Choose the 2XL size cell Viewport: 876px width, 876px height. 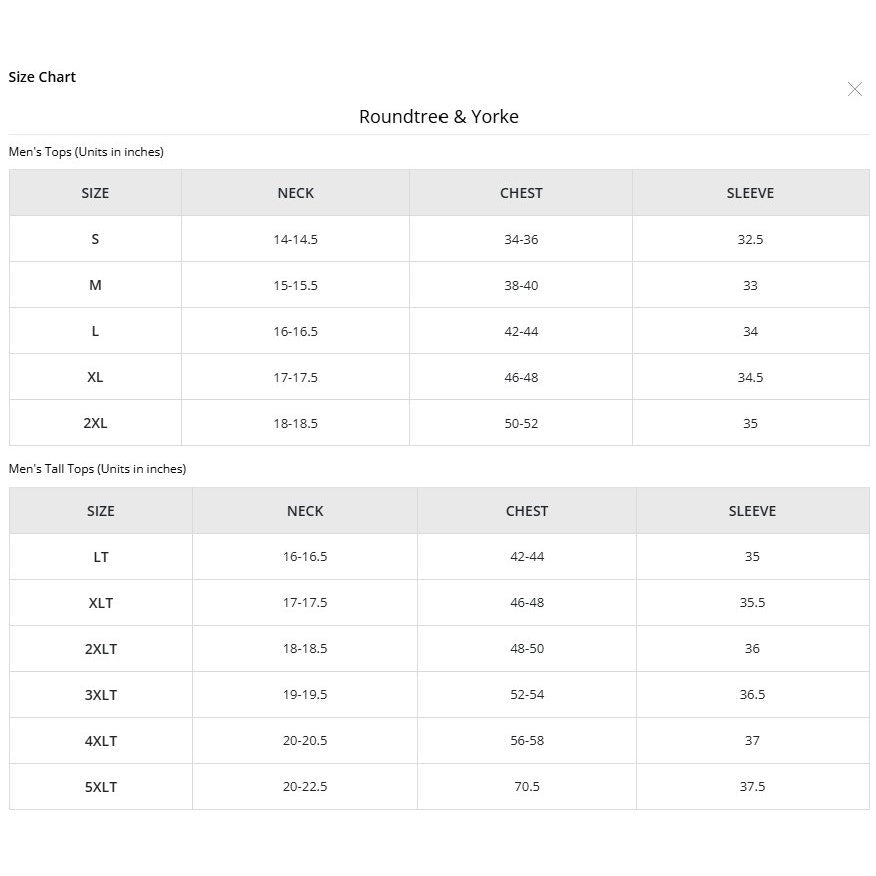pos(95,423)
